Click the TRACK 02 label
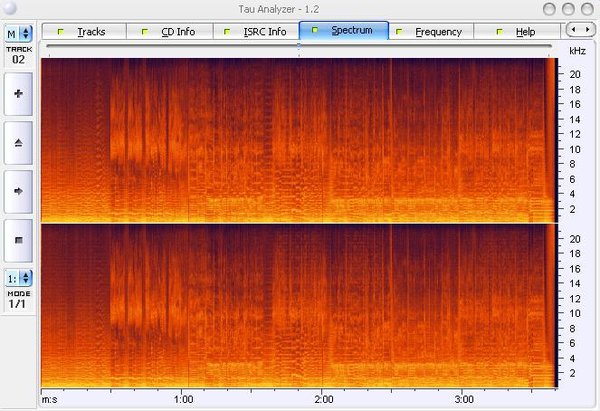The image size is (600, 411). pyautogui.click(x=19, y=55)
